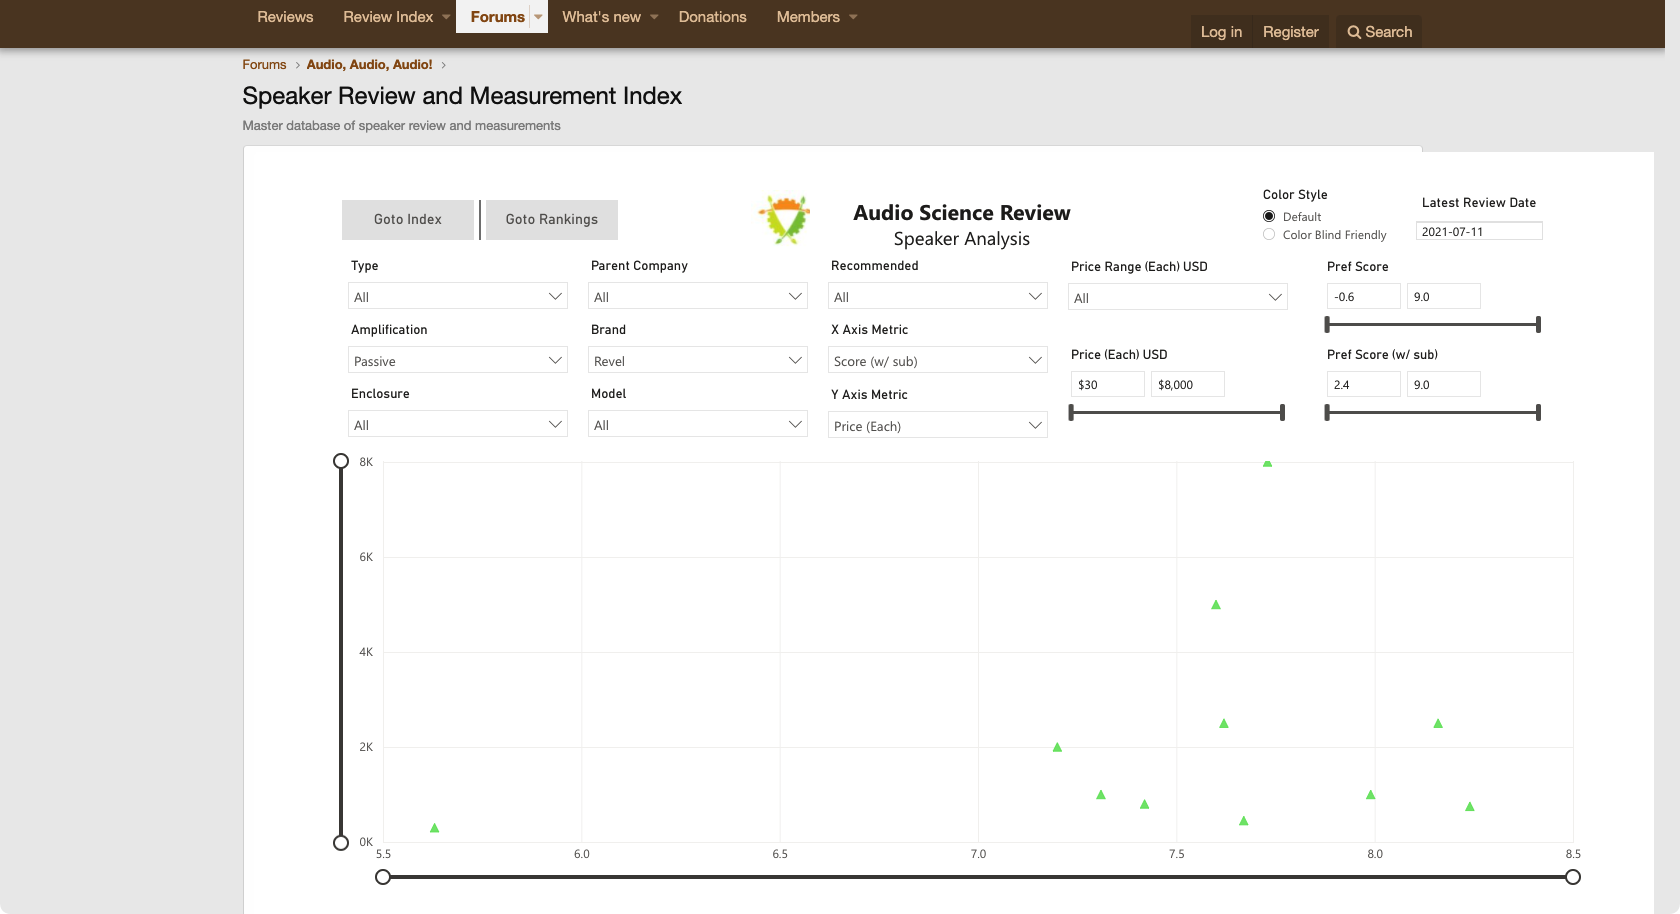Open the X Axis Metric dropdown
The image size is (1680, 914).
click(938, 360)
